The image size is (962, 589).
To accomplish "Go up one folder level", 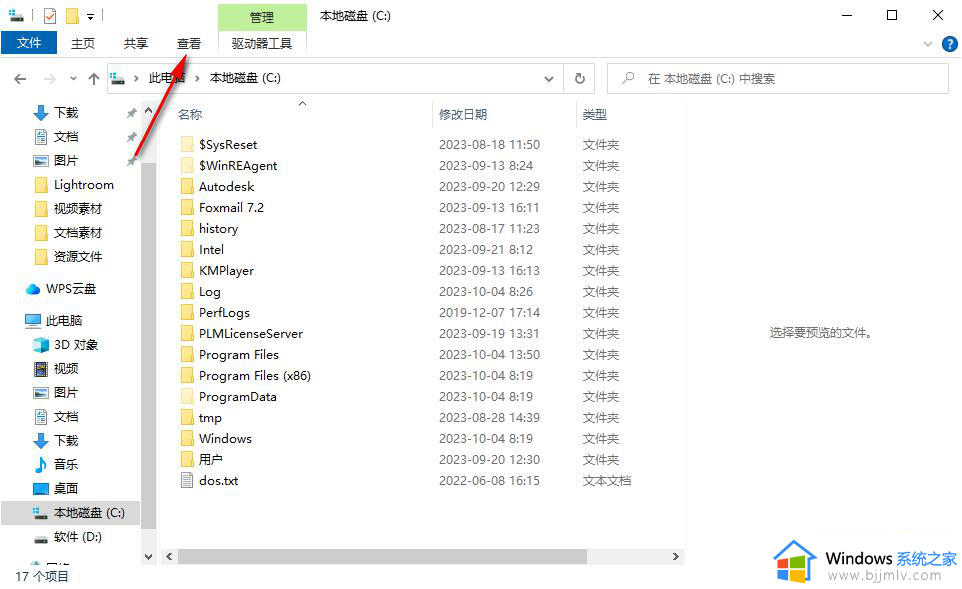I will [93, 79].
